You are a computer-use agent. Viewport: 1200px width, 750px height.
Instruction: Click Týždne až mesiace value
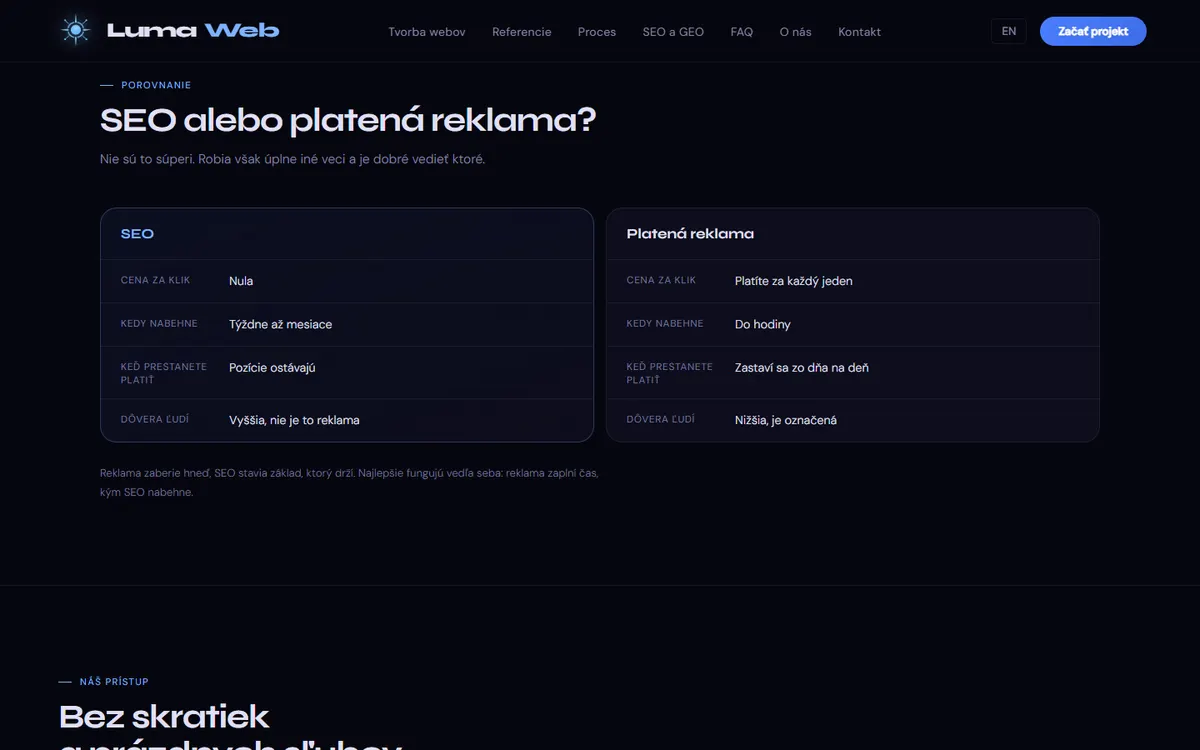[281, 324]
